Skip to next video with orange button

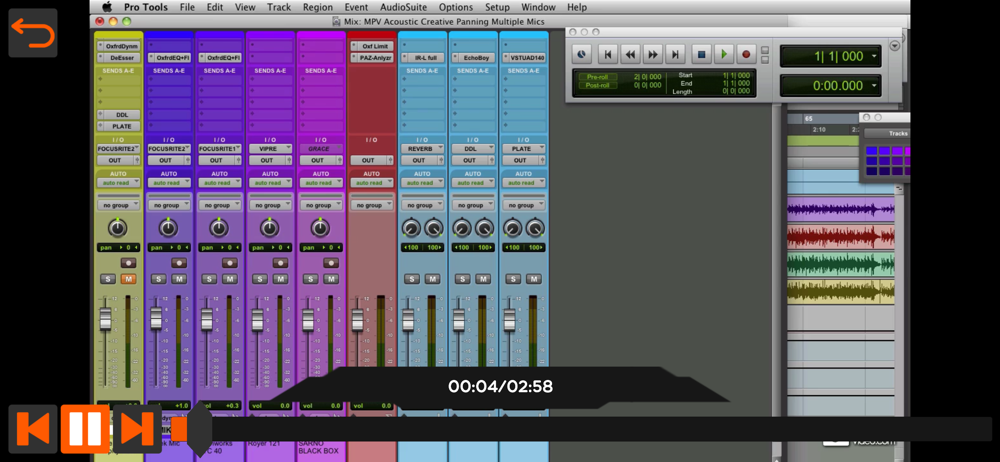(137, 428)
